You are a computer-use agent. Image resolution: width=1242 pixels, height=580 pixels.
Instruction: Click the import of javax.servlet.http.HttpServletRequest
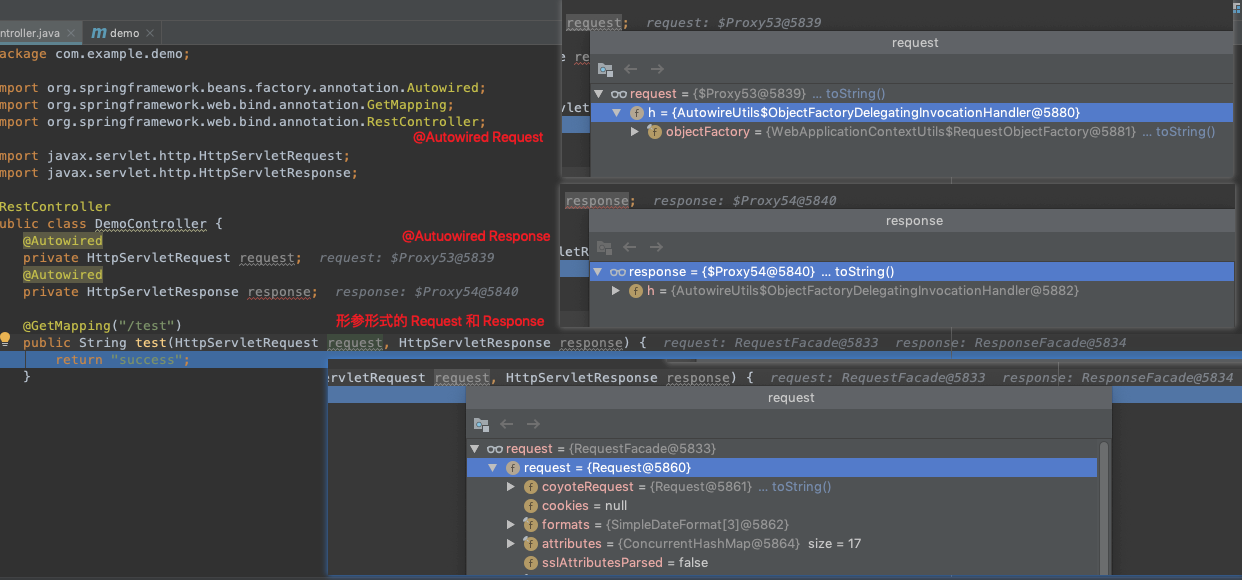click(174, 155)
